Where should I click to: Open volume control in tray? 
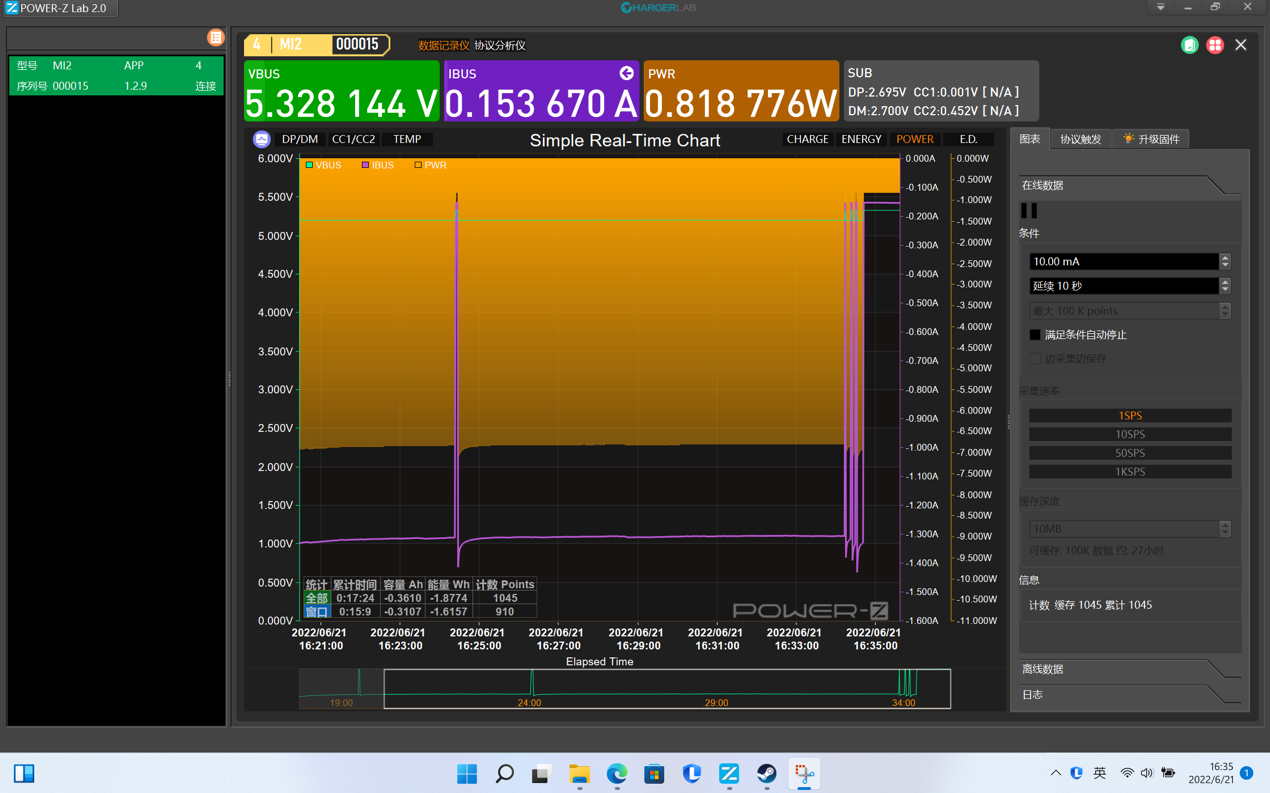click(x=1147, y=773)
